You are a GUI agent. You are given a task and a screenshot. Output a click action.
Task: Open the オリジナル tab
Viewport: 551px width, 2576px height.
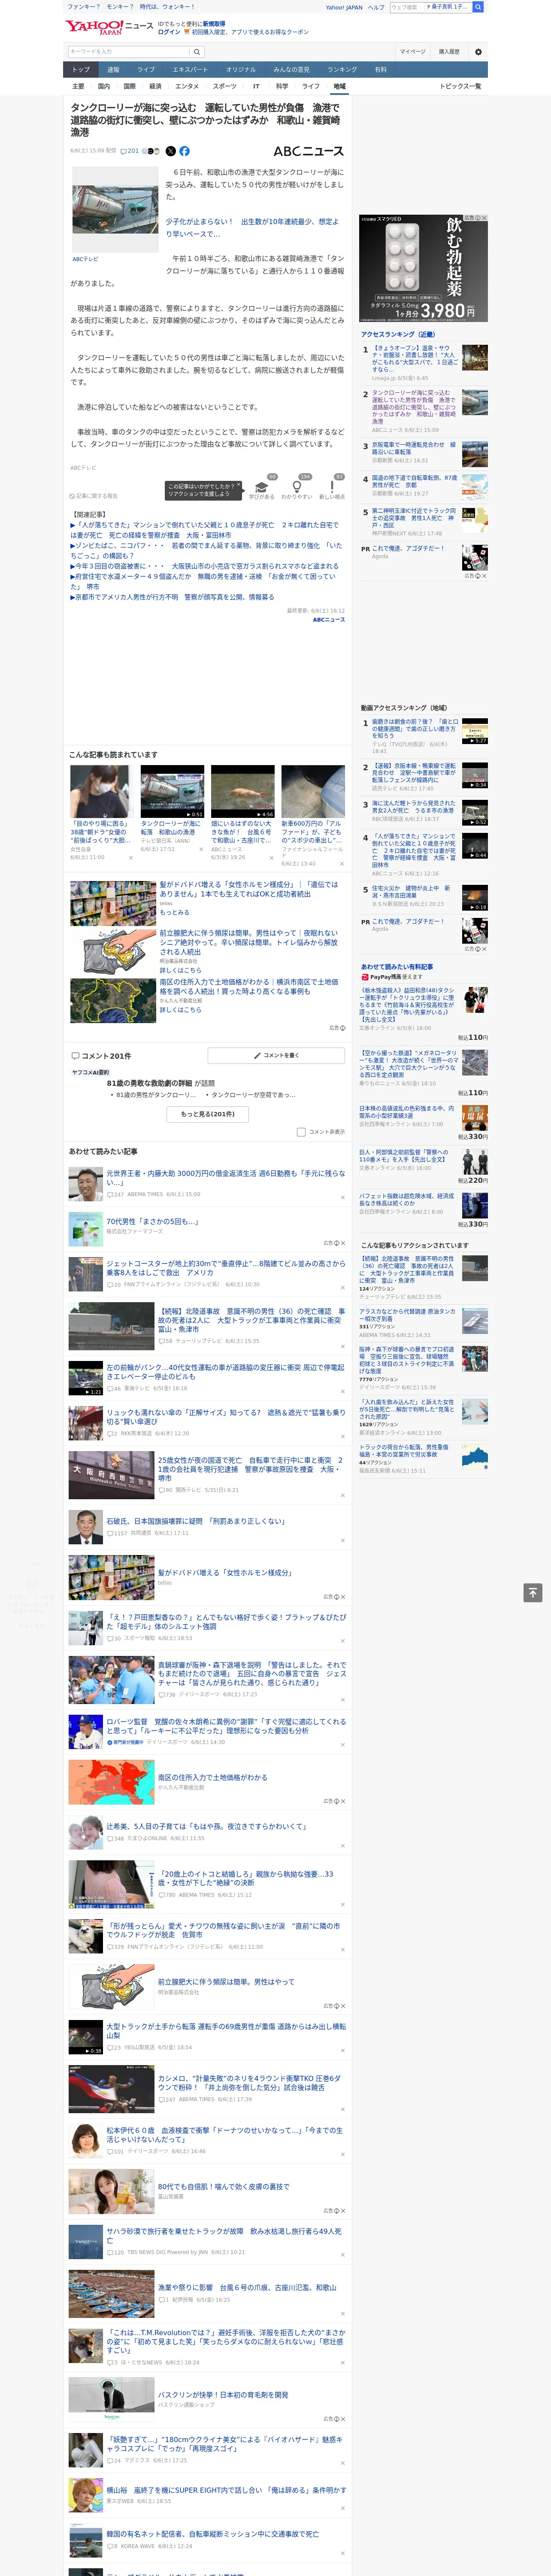click(241, 70)
